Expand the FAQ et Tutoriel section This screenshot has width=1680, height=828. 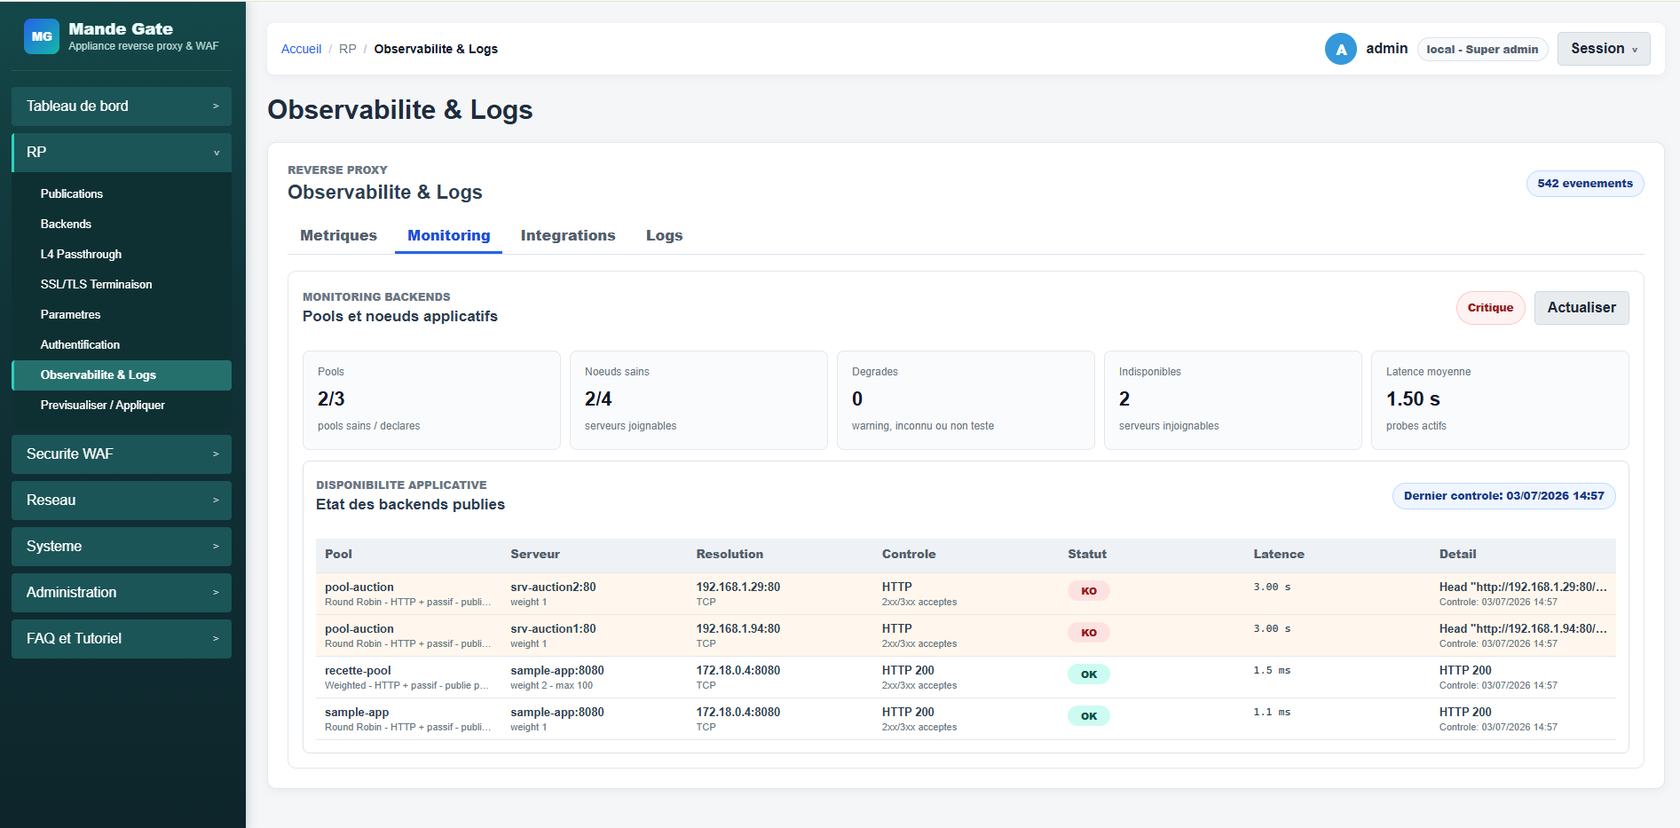122,638
